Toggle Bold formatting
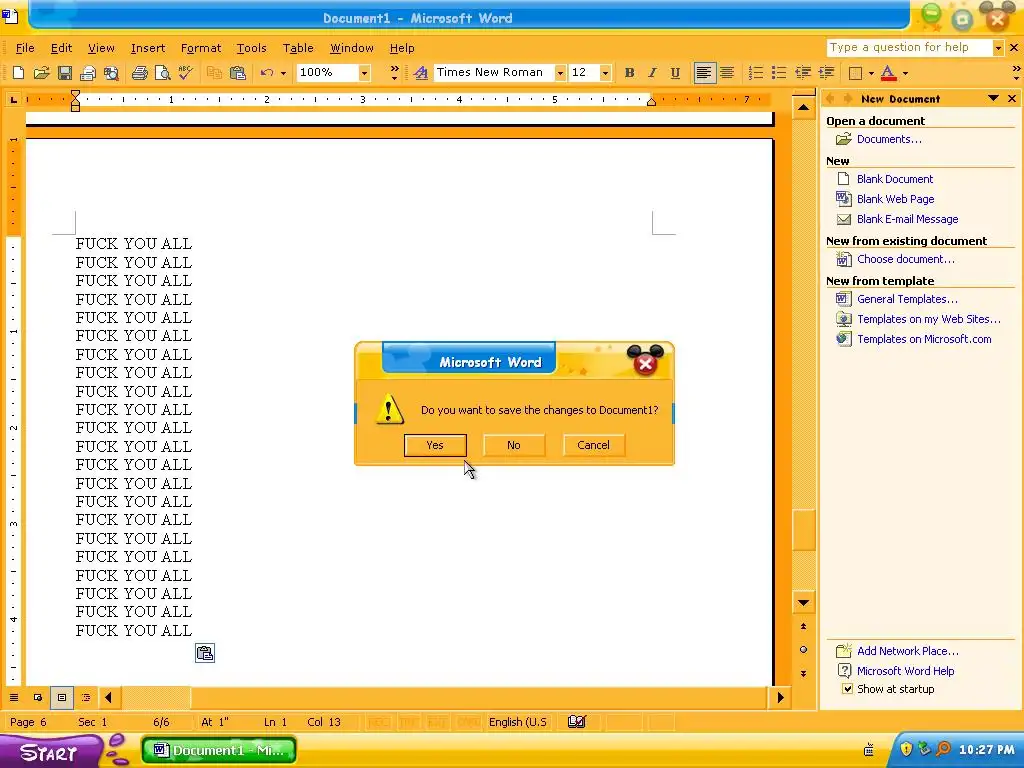This screenshot has height=768, width=1024. pos(629,72)
